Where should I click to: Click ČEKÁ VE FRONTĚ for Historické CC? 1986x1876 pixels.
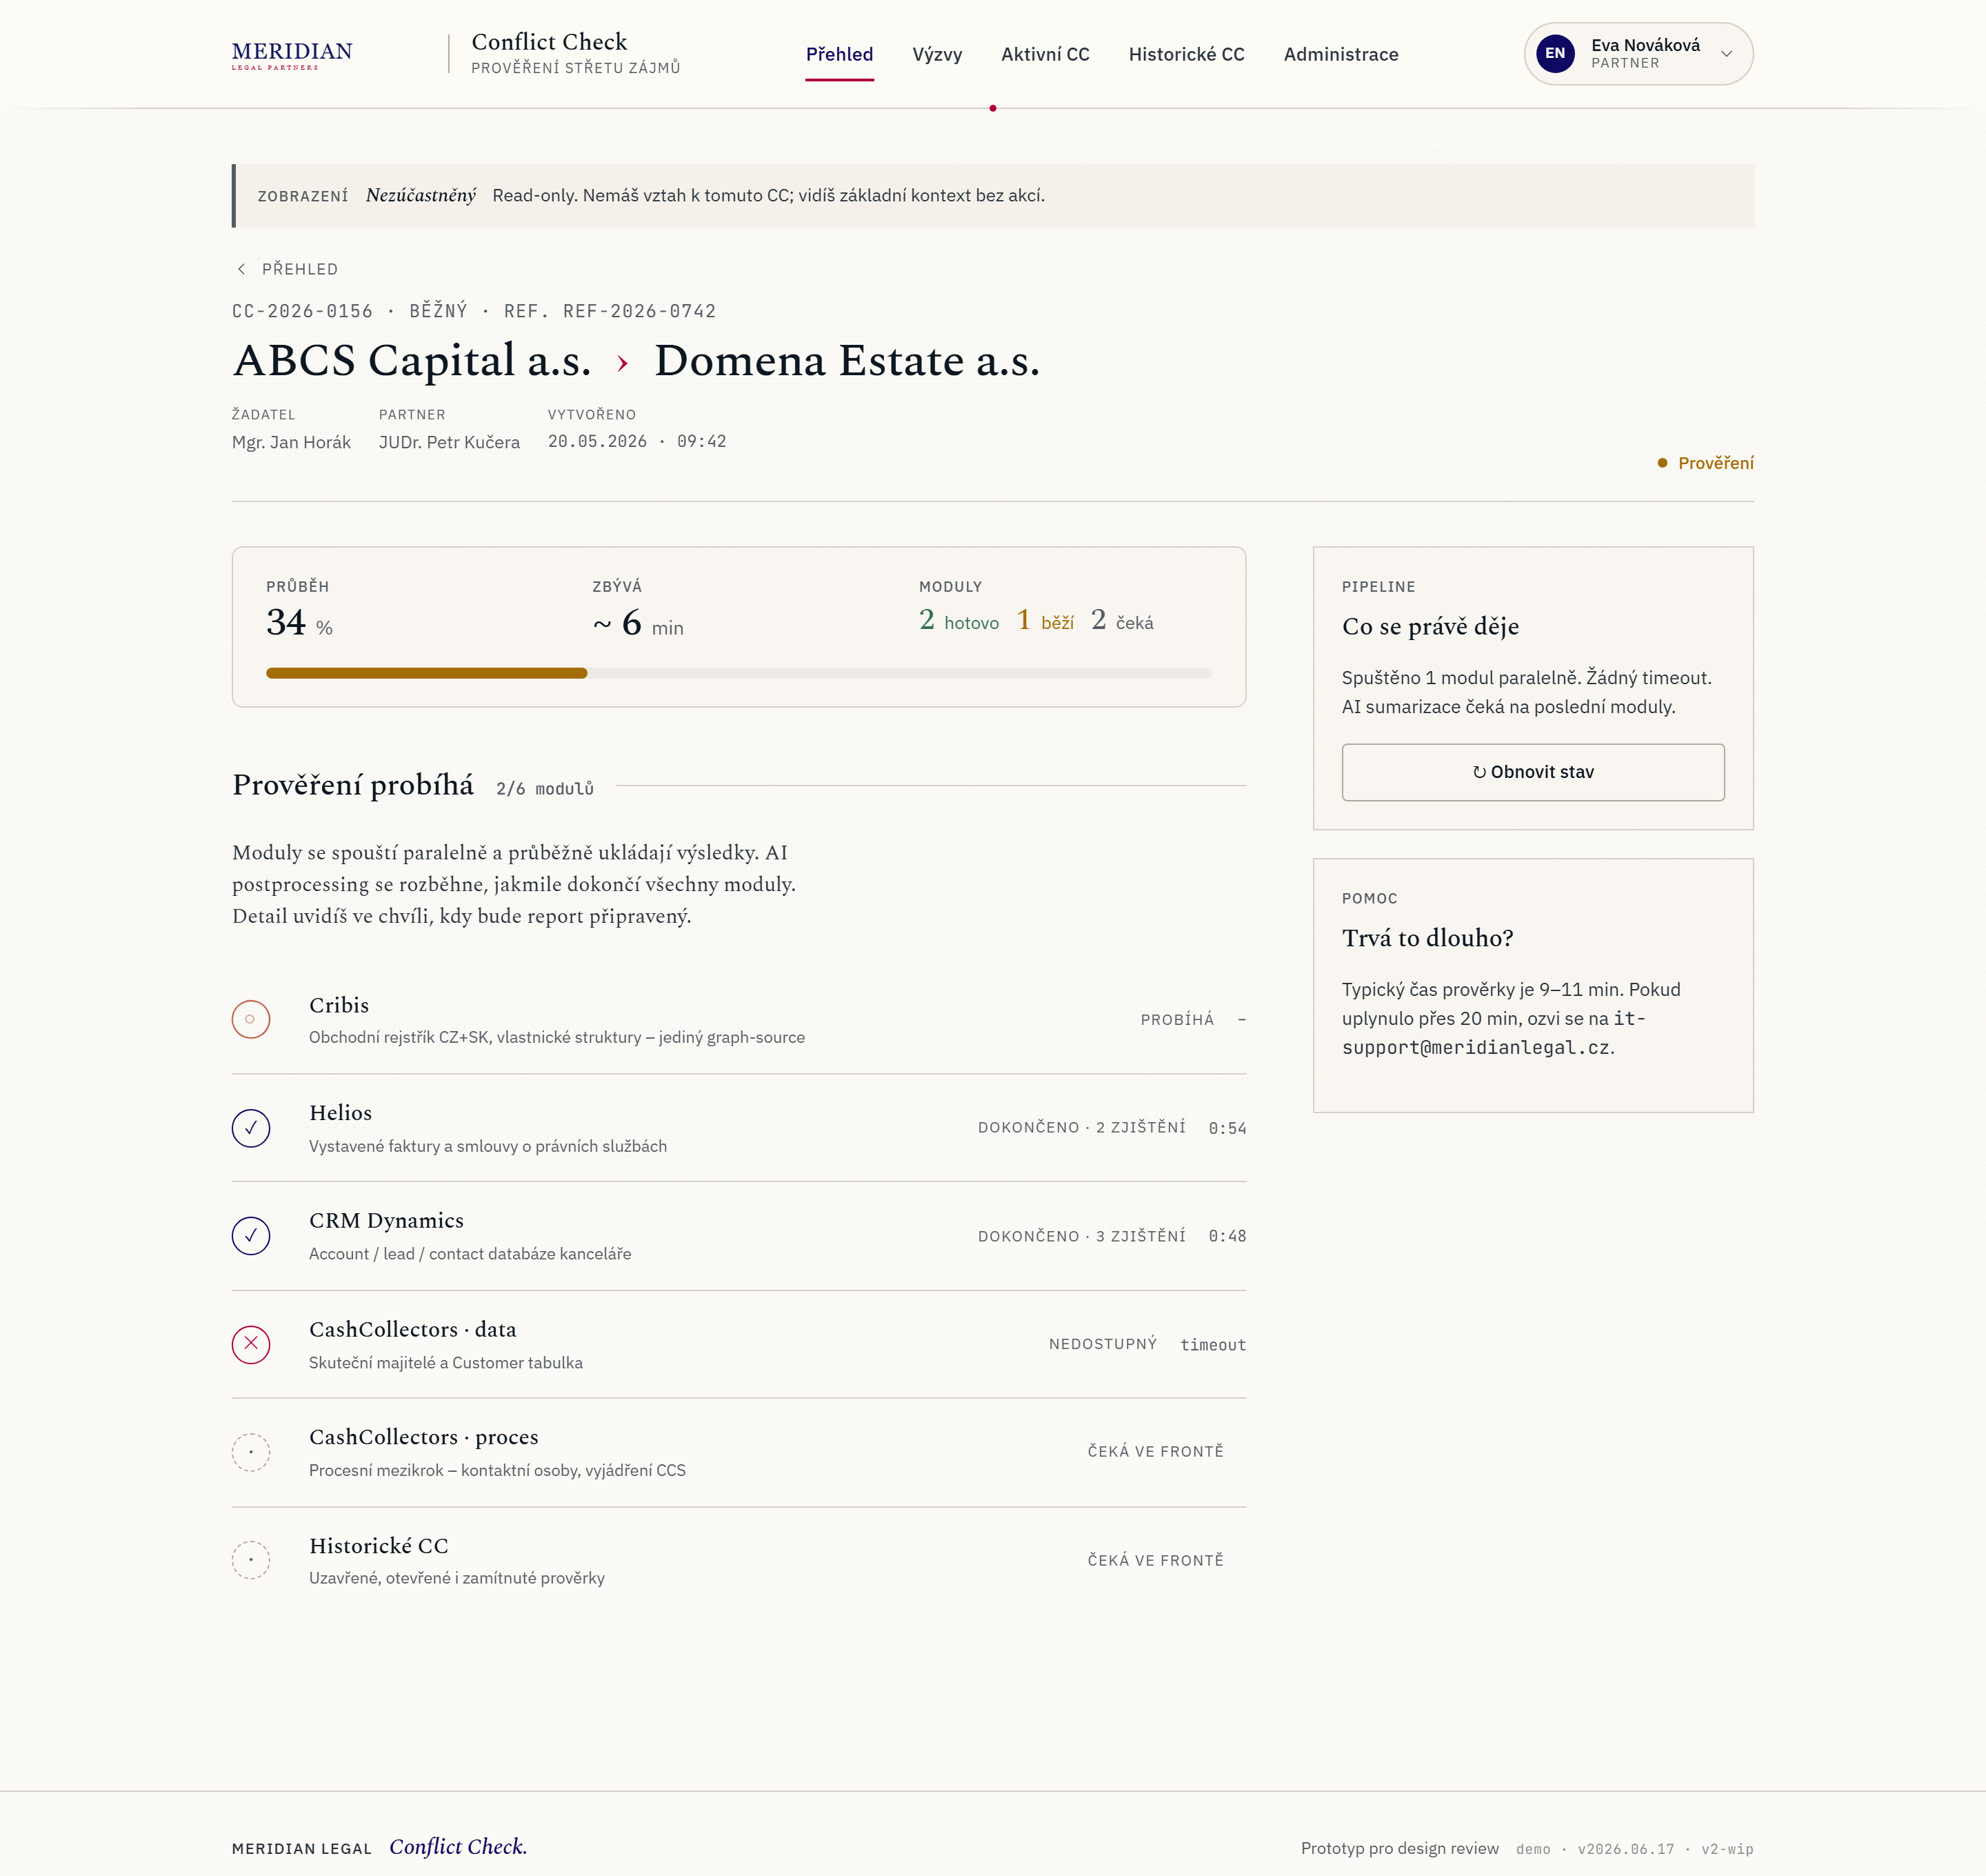[x=1155, y=1560]
